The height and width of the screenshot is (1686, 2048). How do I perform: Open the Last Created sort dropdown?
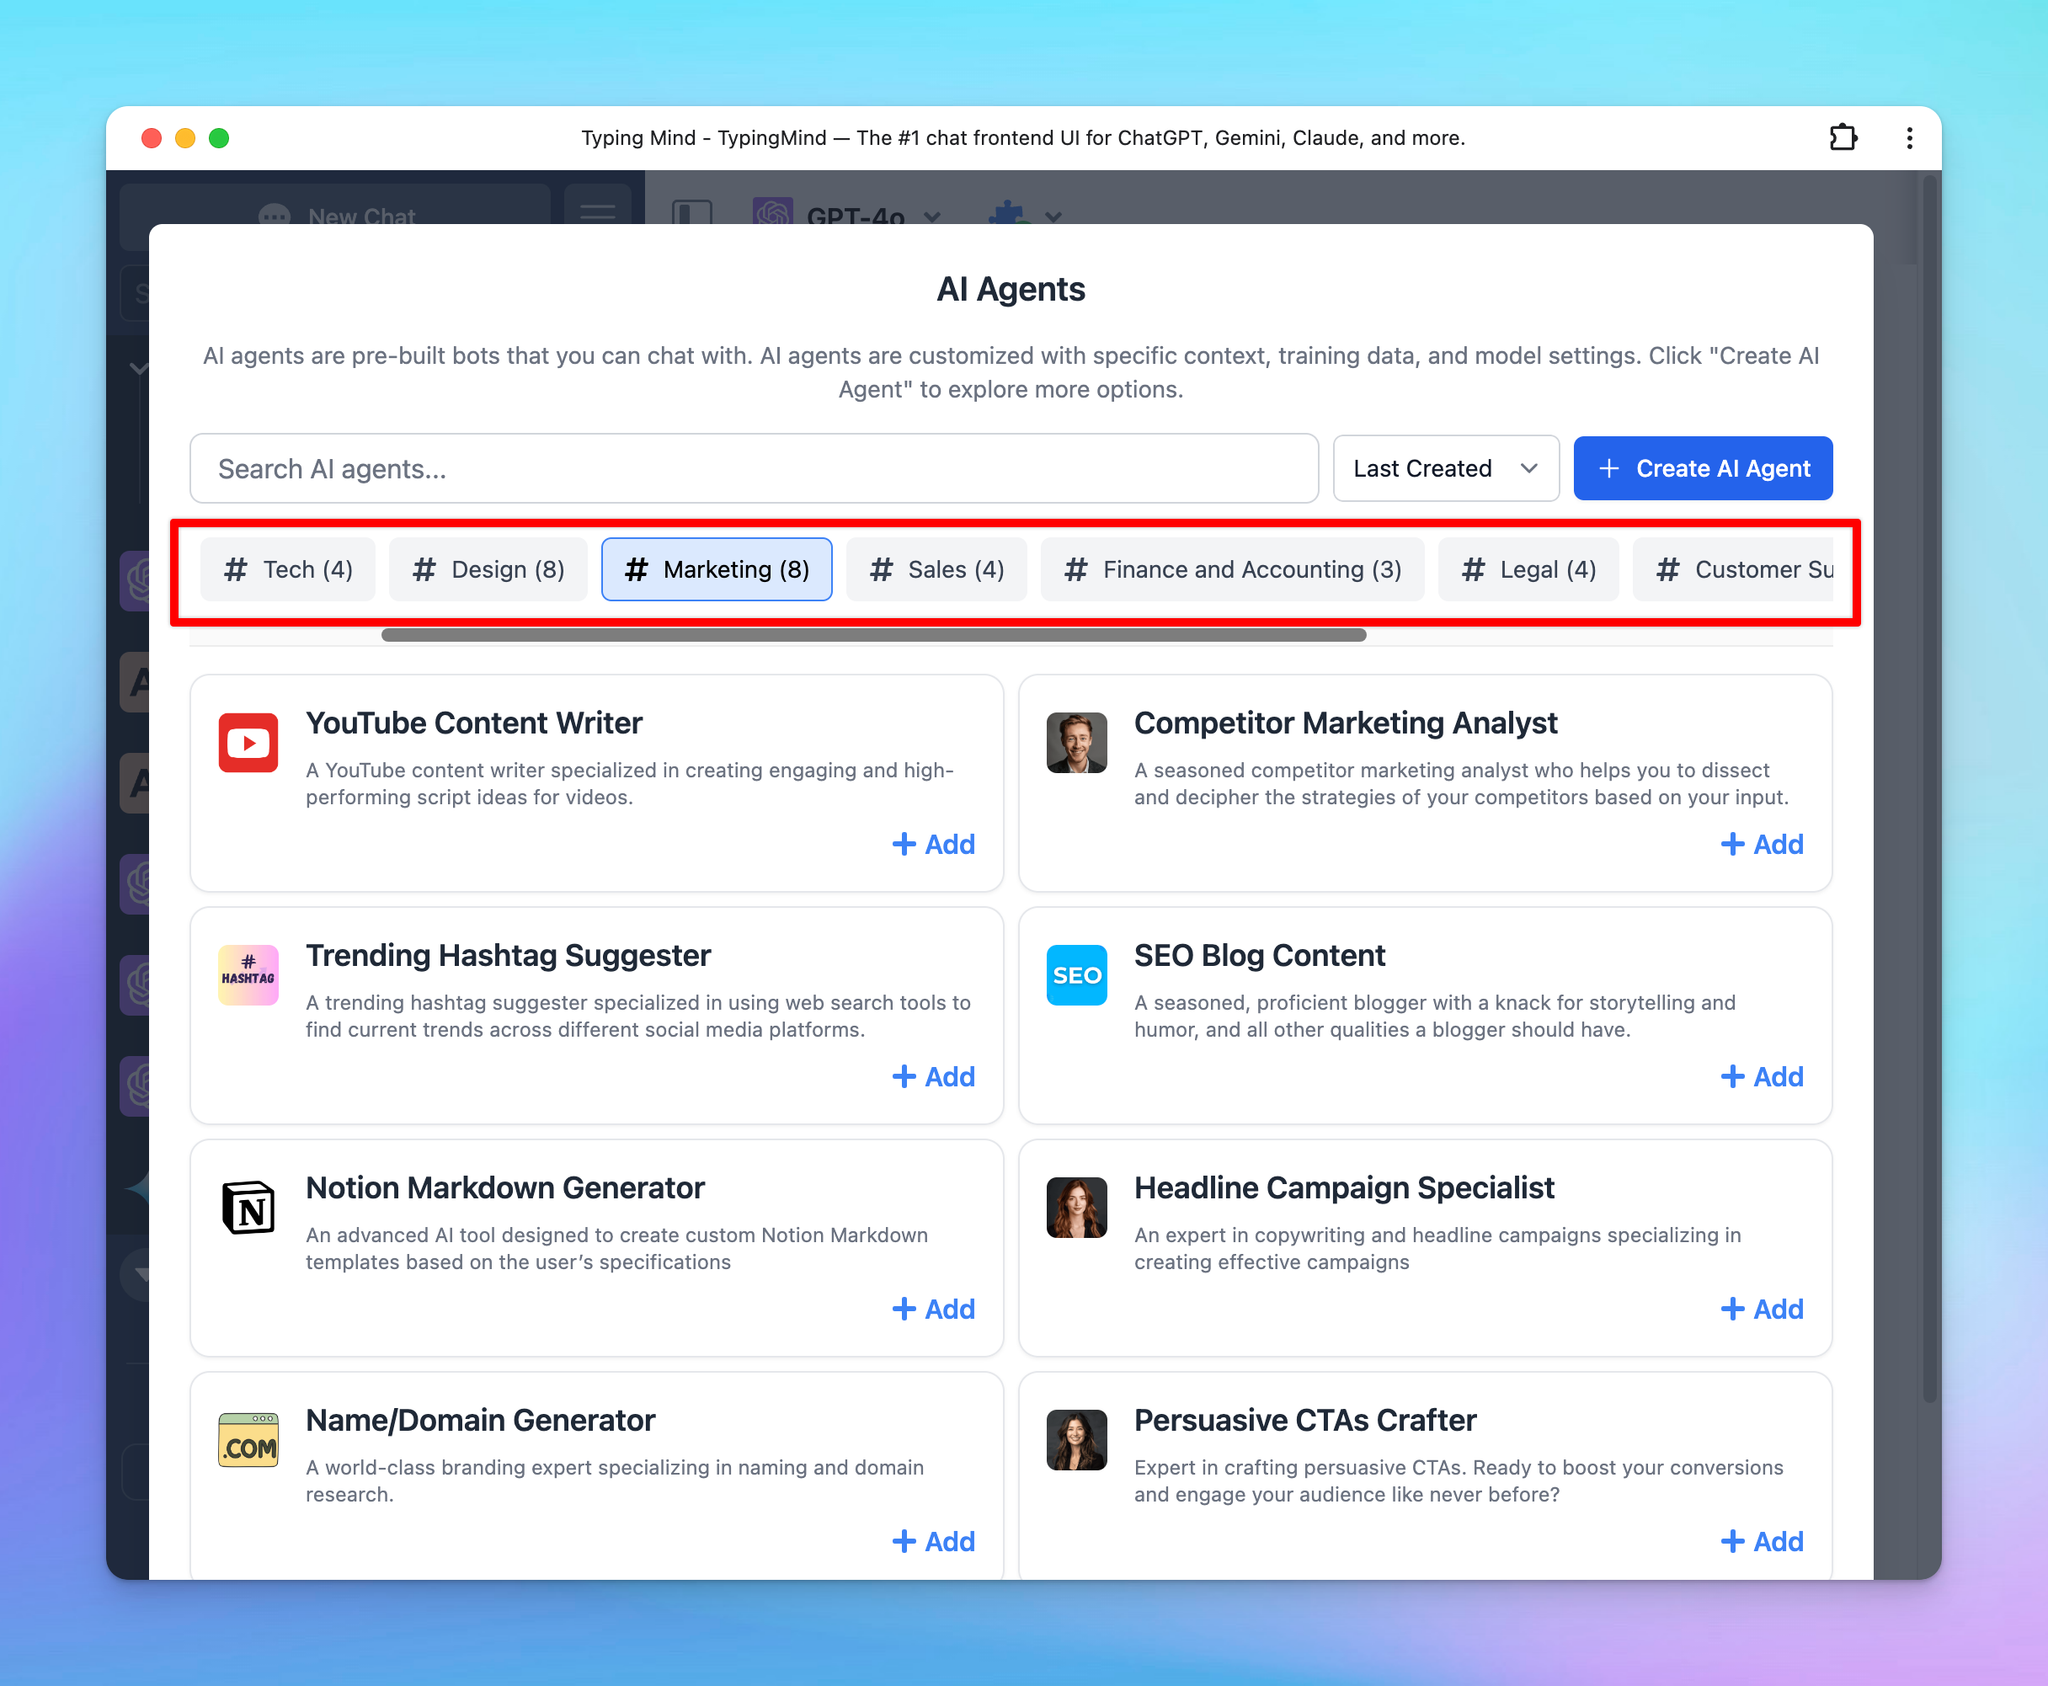click(1445, 468)
